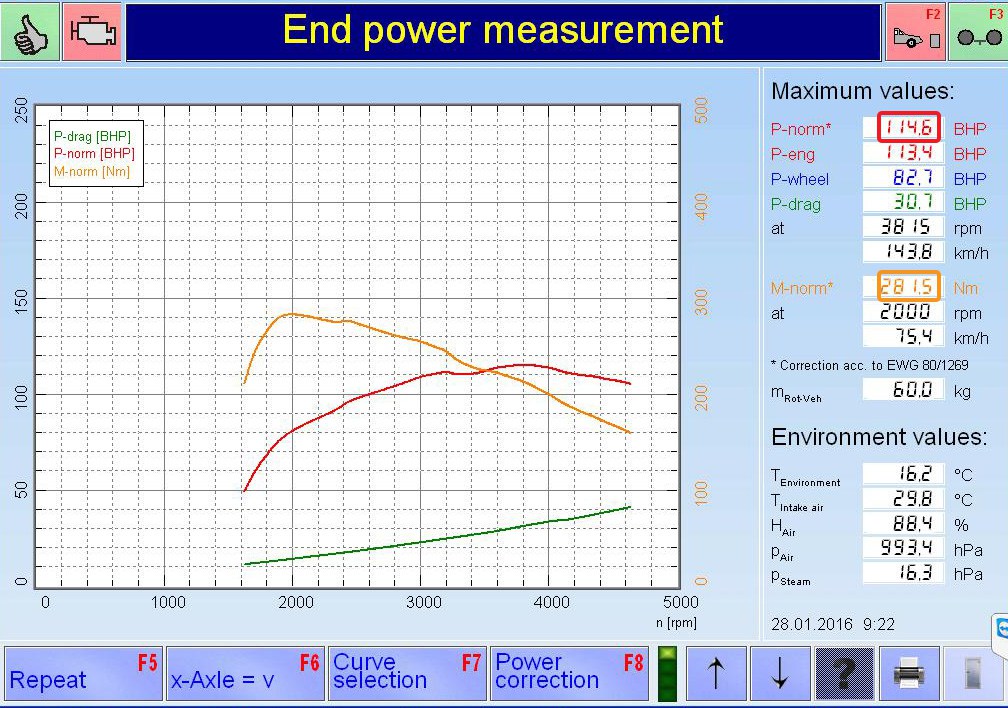Click the thumbs-up confirm icon
This screenshot has height=708, width=1008.
pyautogui.click(x=30, y=32)
